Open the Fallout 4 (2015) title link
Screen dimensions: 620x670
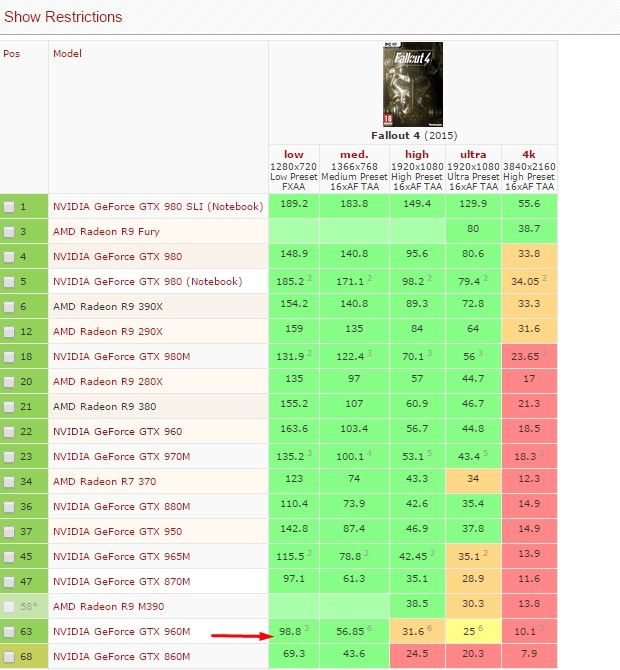click(414, 135)
